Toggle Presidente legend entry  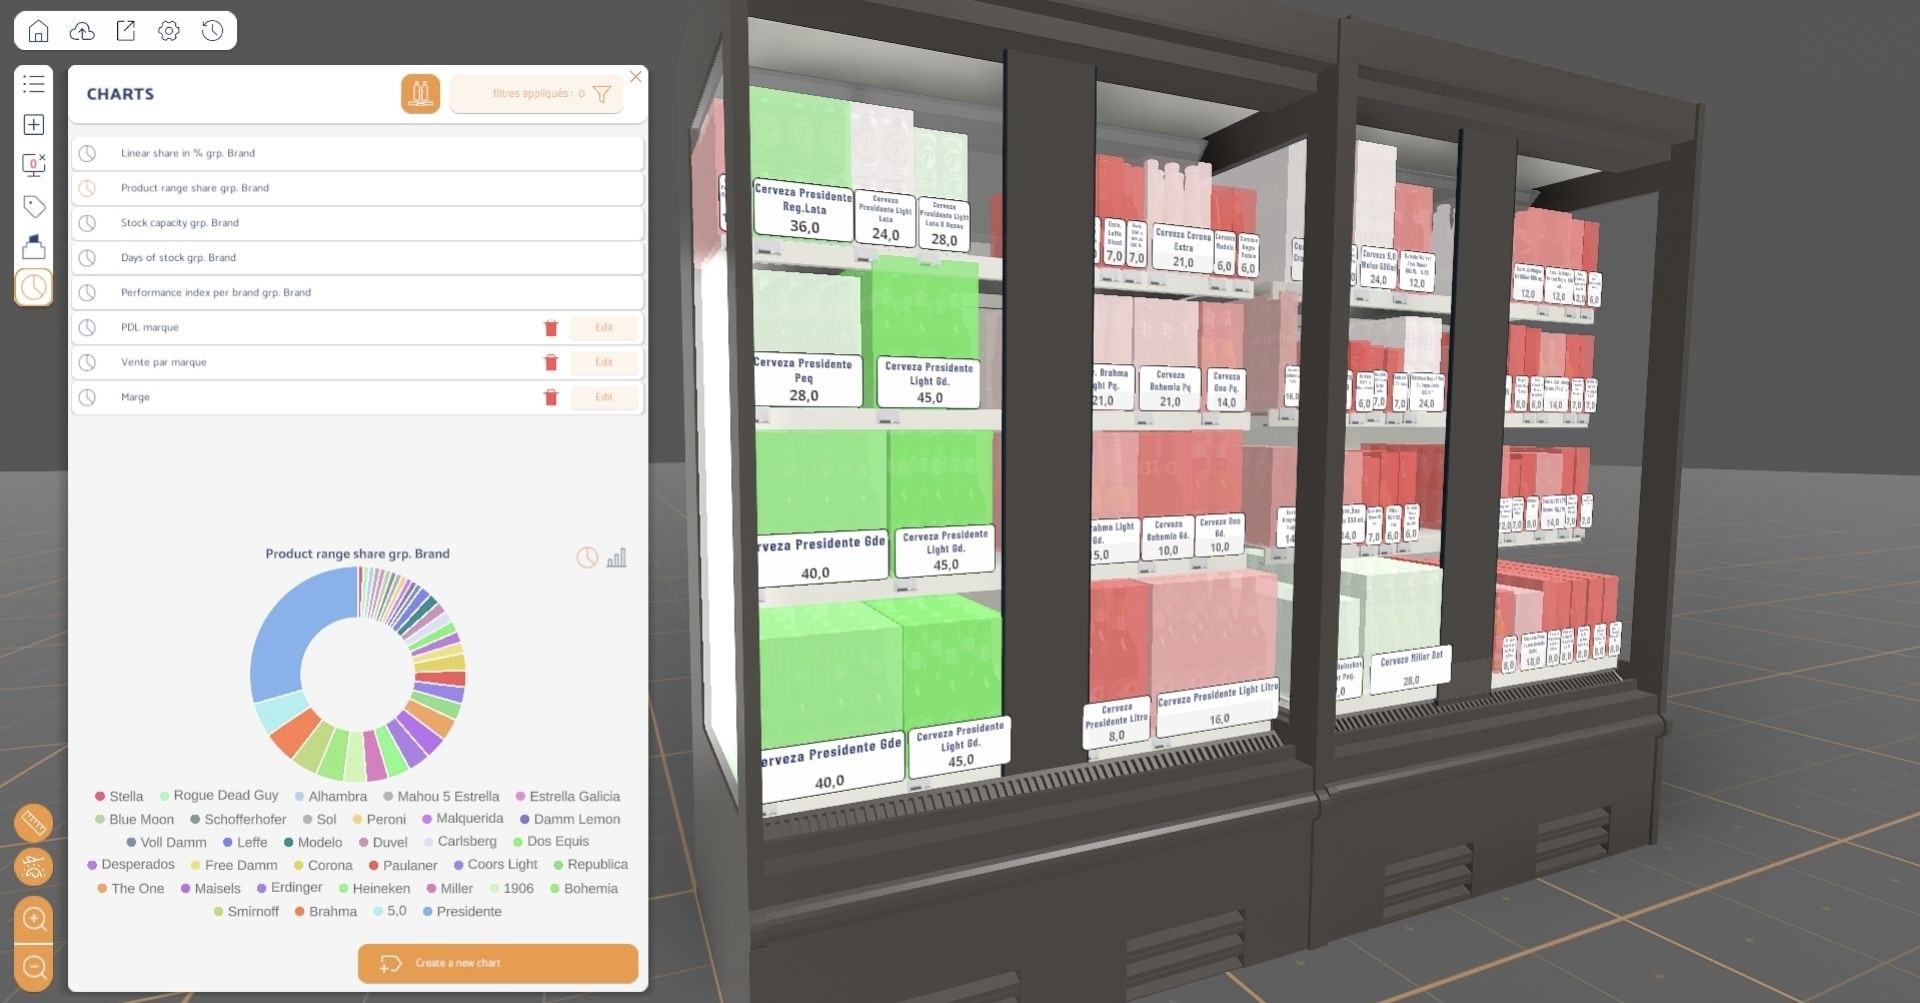tap(462, 912)
